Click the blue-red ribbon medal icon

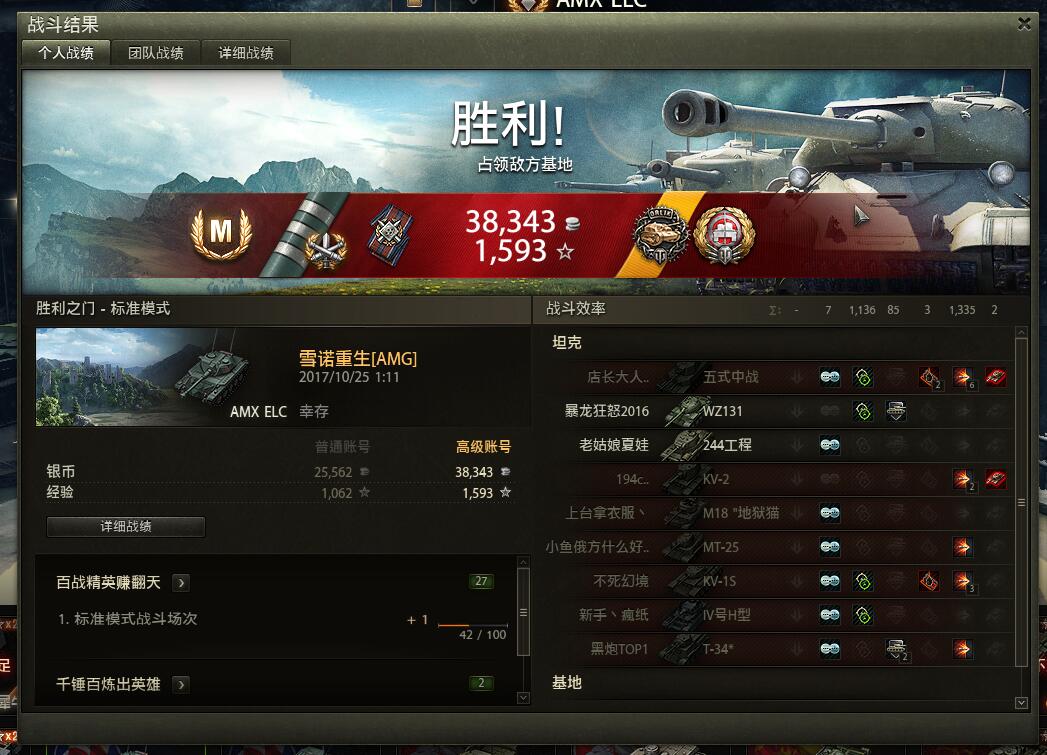pyautogui.click(x=391, y=234)
